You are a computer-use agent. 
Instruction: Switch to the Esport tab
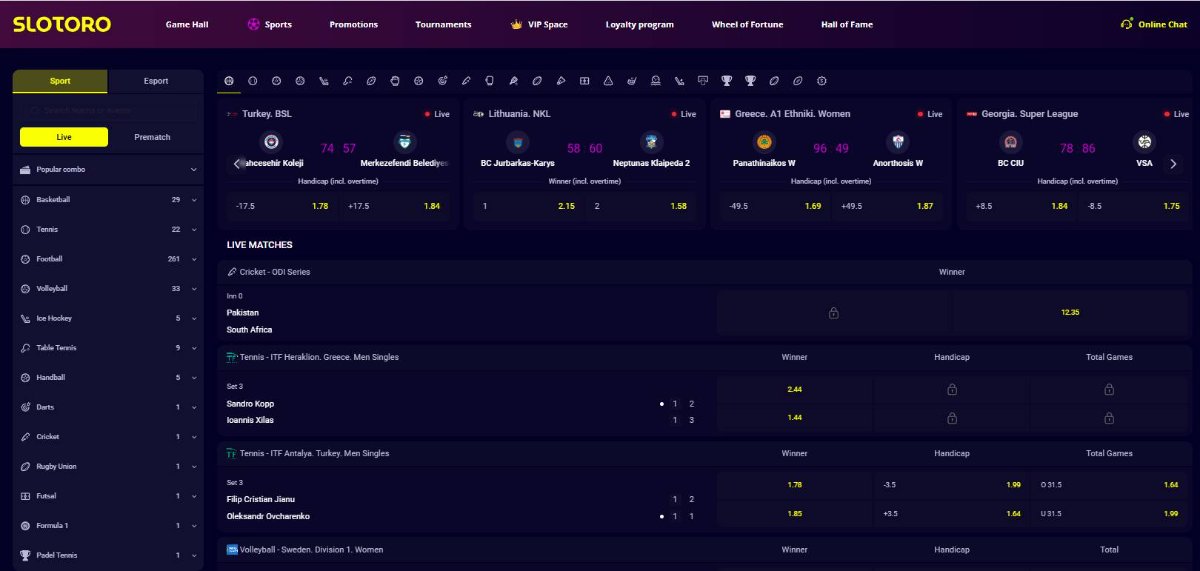[156, 81]
